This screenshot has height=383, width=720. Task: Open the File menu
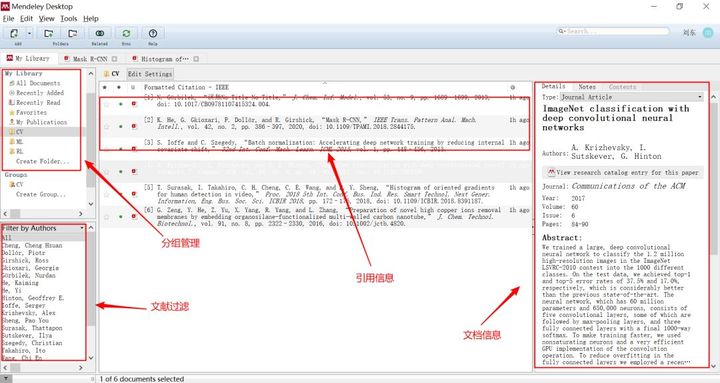pyautogui.click(x=8, y=18)
